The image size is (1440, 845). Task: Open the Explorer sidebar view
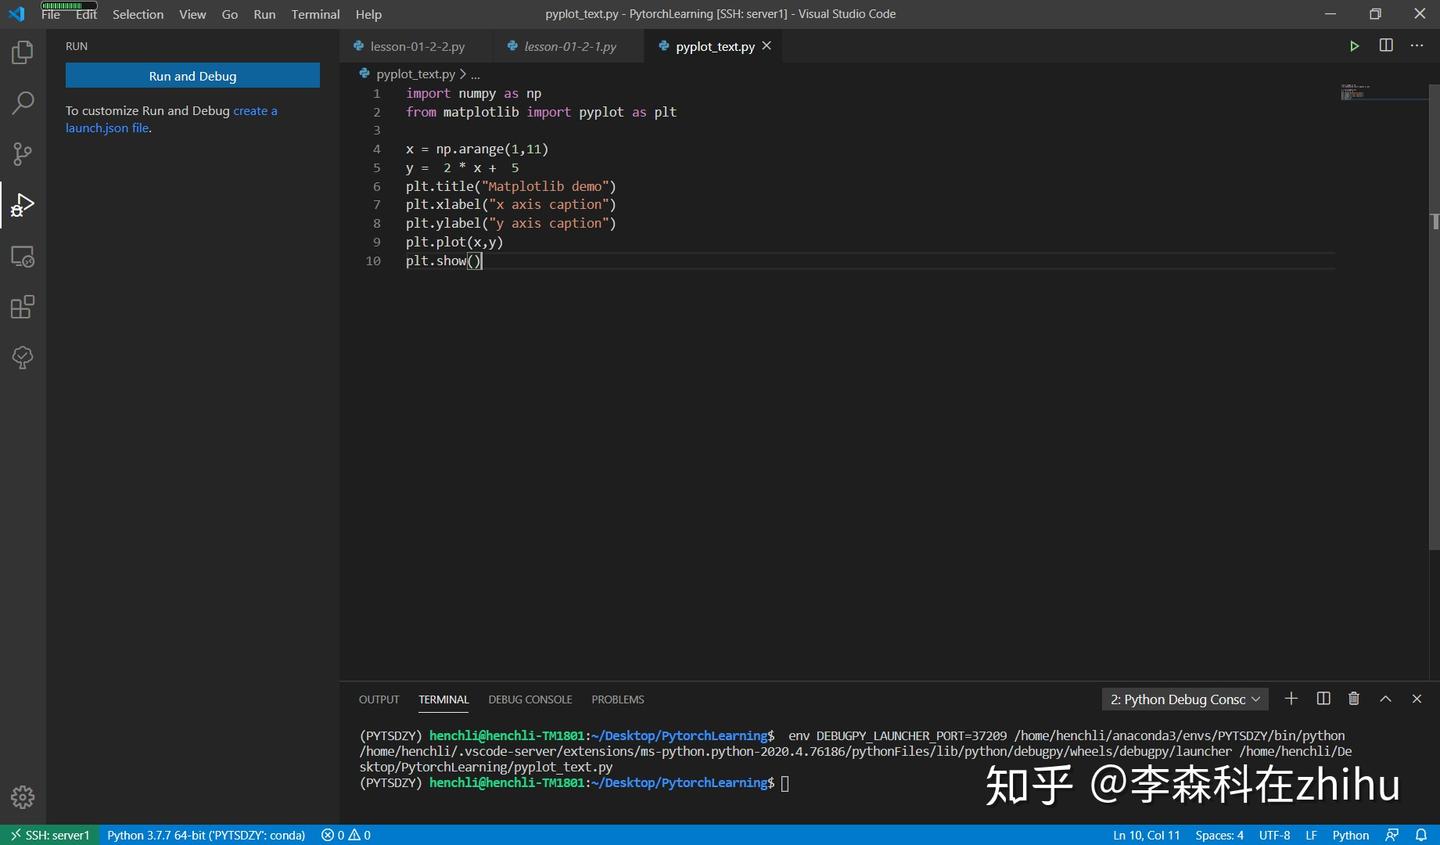point(22,52)
